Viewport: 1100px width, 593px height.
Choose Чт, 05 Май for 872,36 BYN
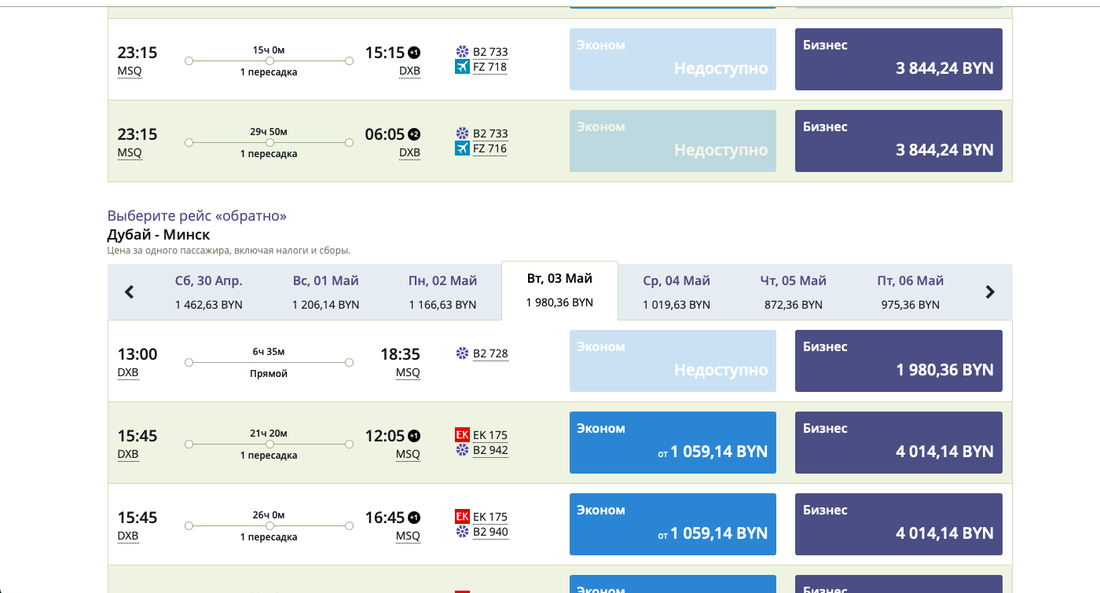793,292
